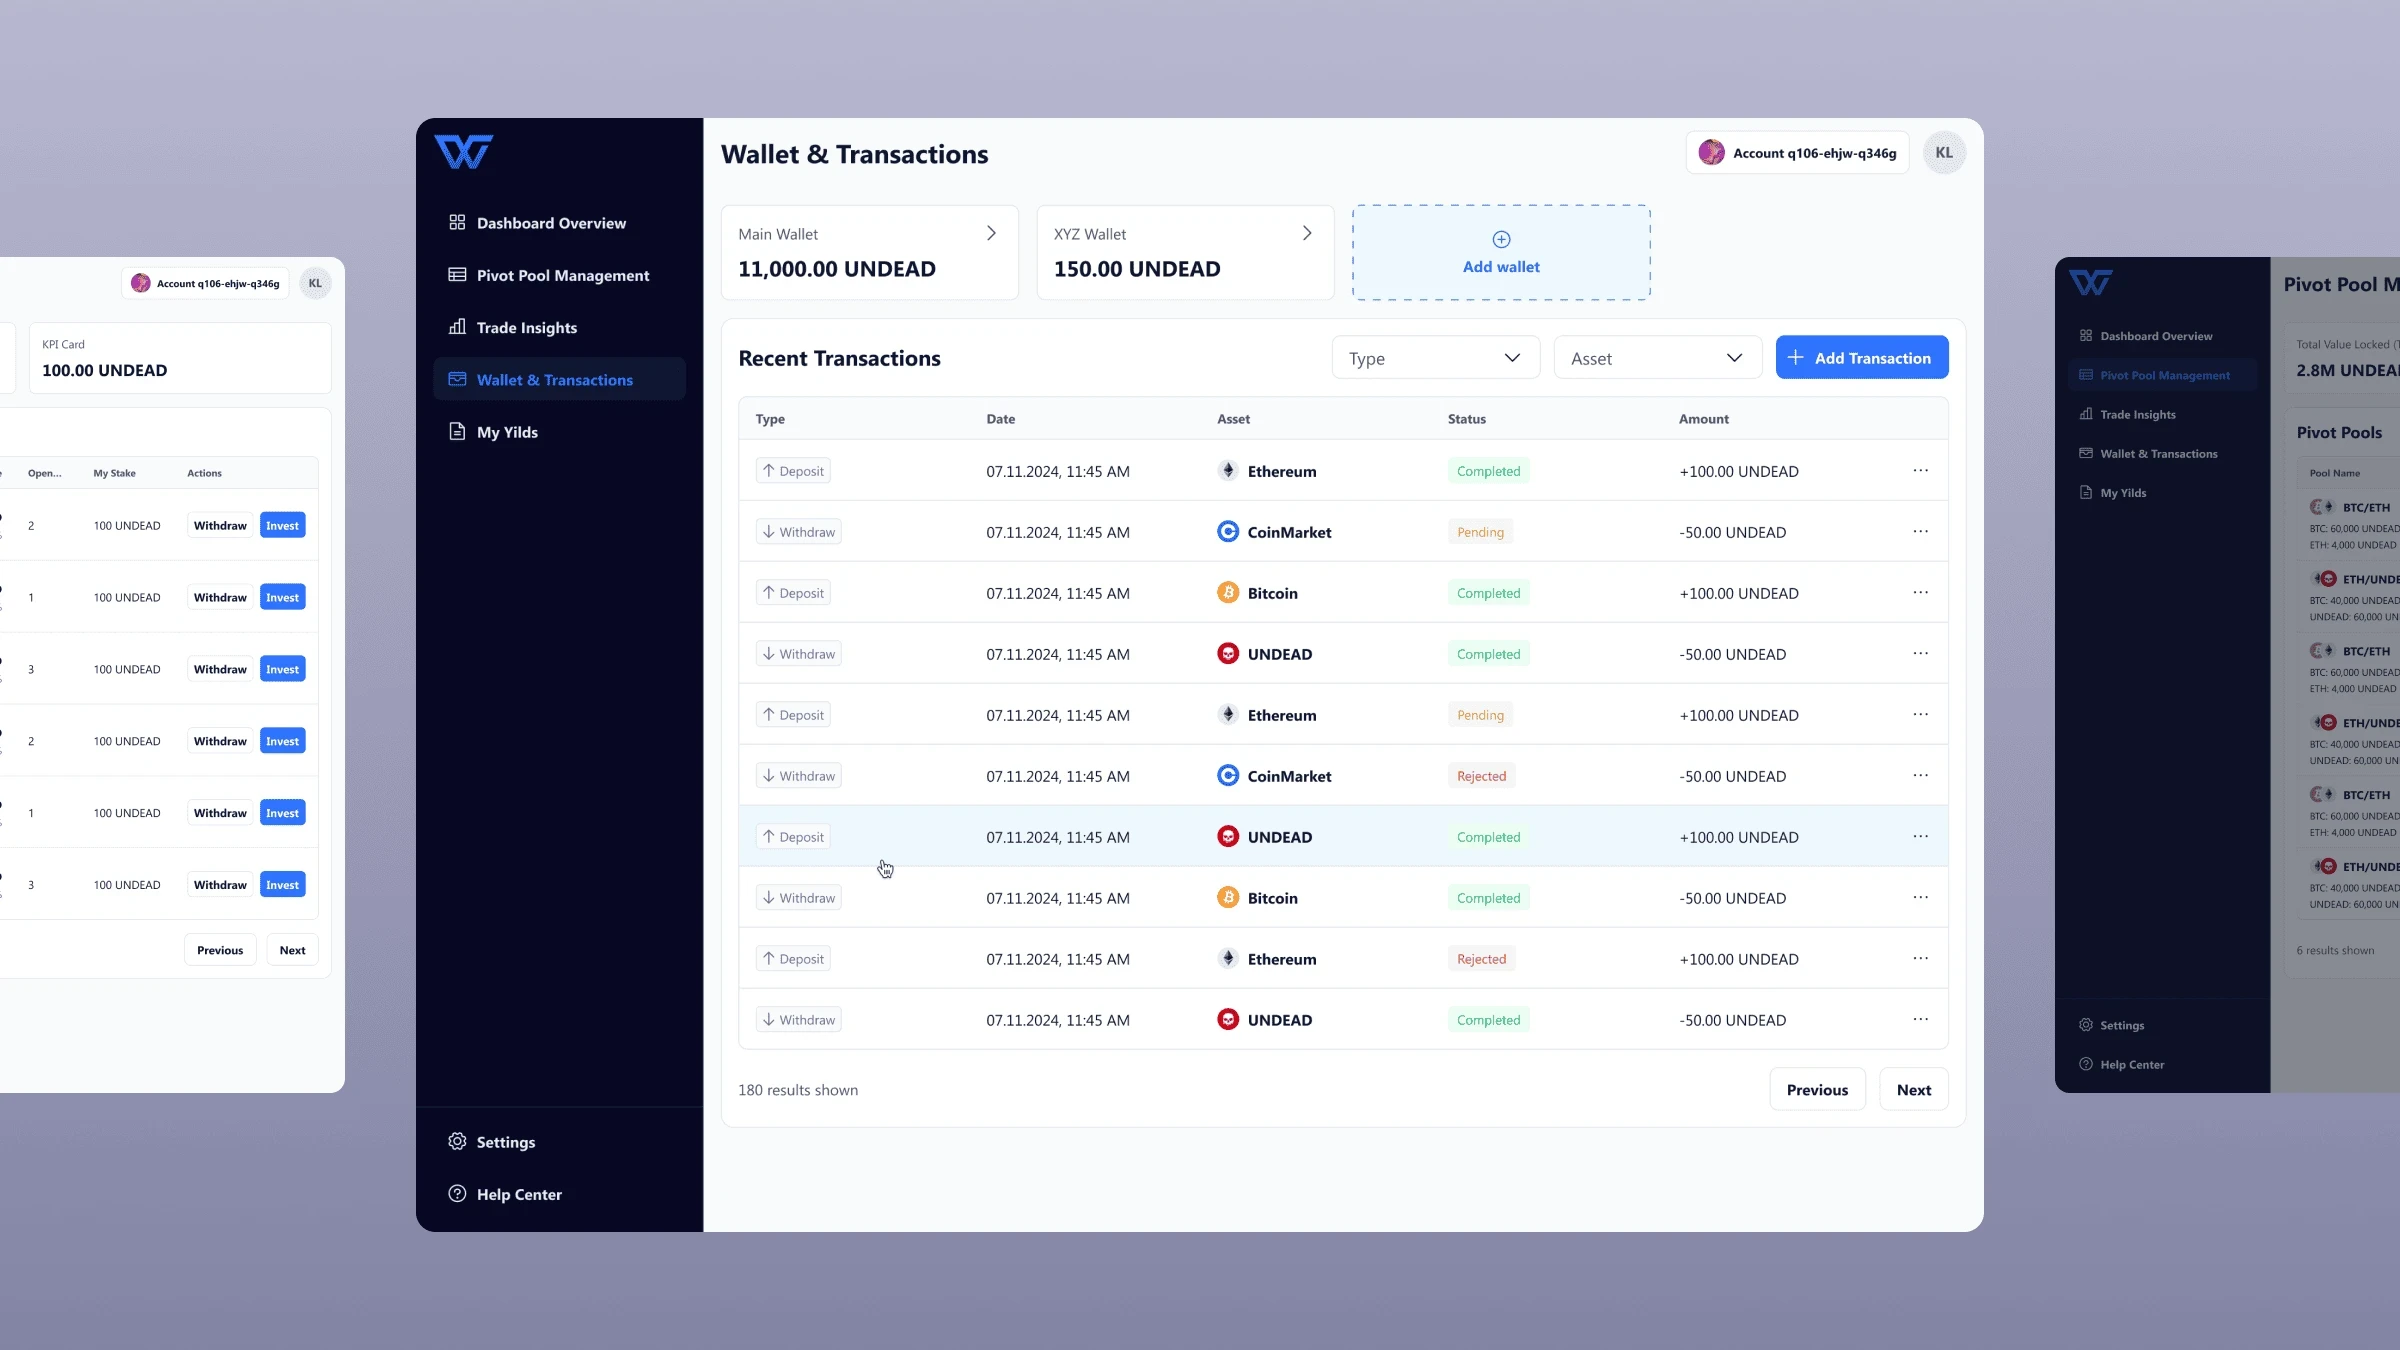This screenshot has width=2400, height=1350.
Task: Click the Settings gear icon
Action: coord(457,1141)
